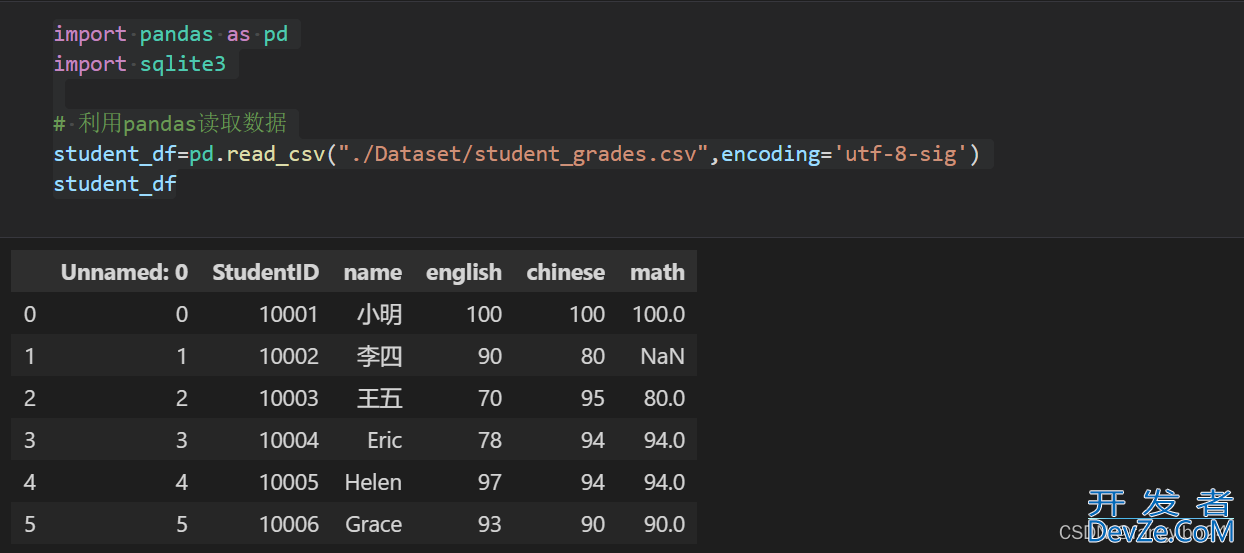
Task: Click english score 97 in Helen's row
Action: coord(490,482)
